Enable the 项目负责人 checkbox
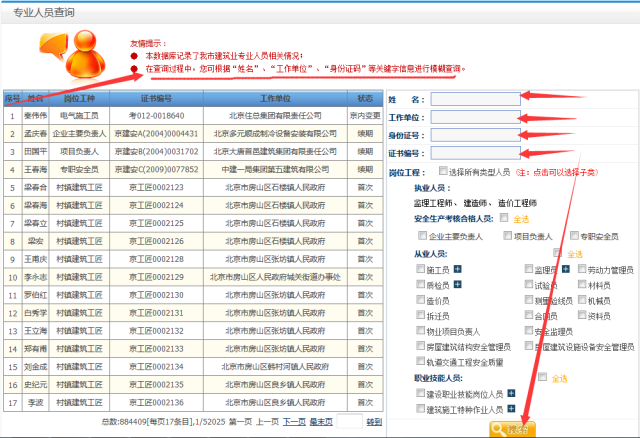This screenshot has height=438, width=640. 506,236
